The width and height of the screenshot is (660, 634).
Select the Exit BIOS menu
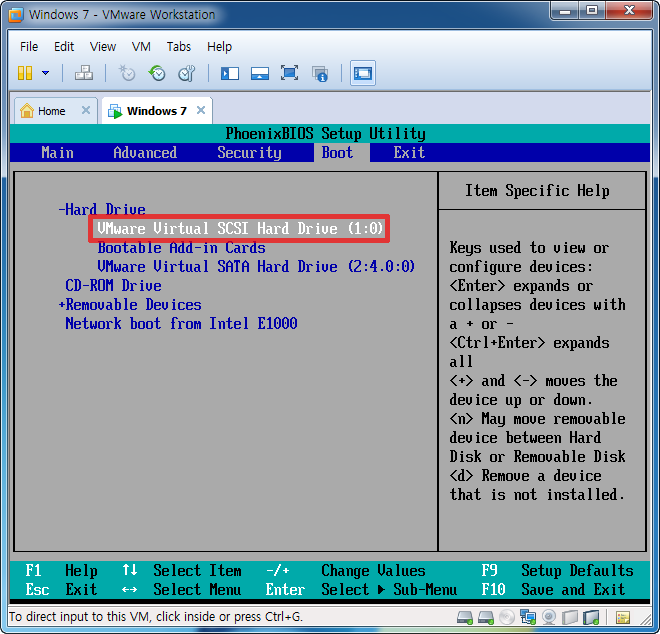point(409,152)
